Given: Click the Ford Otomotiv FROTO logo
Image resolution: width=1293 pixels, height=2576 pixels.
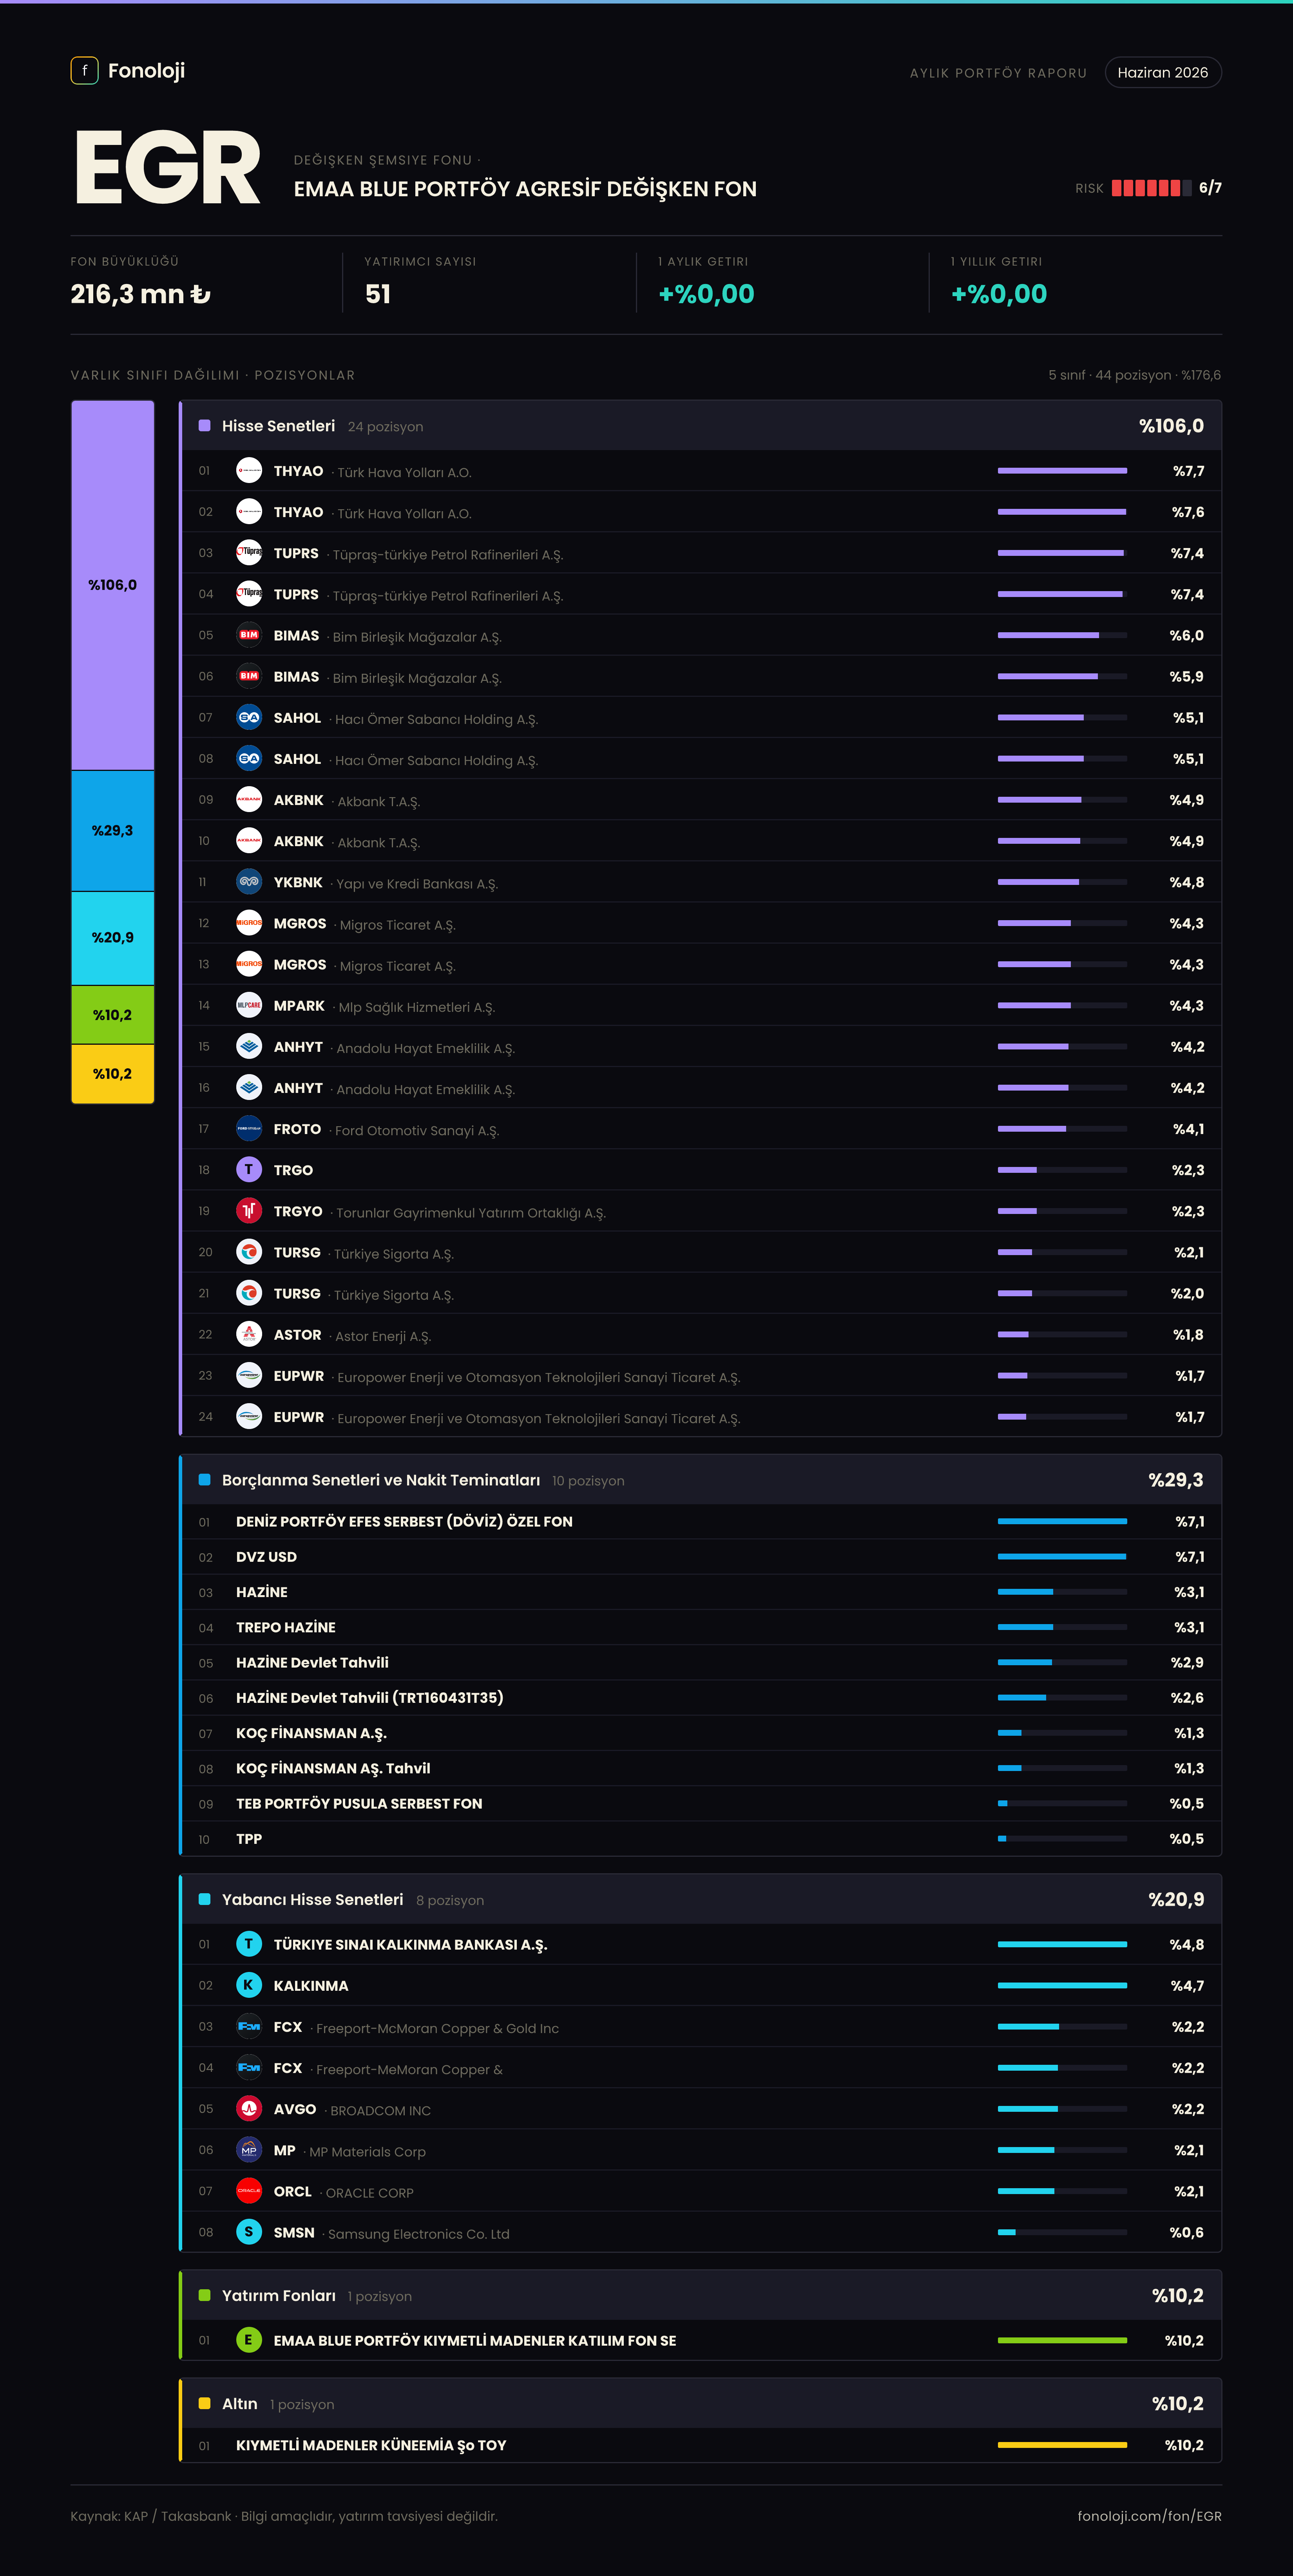Looking at the screenshot, I should click(249, 1128).
